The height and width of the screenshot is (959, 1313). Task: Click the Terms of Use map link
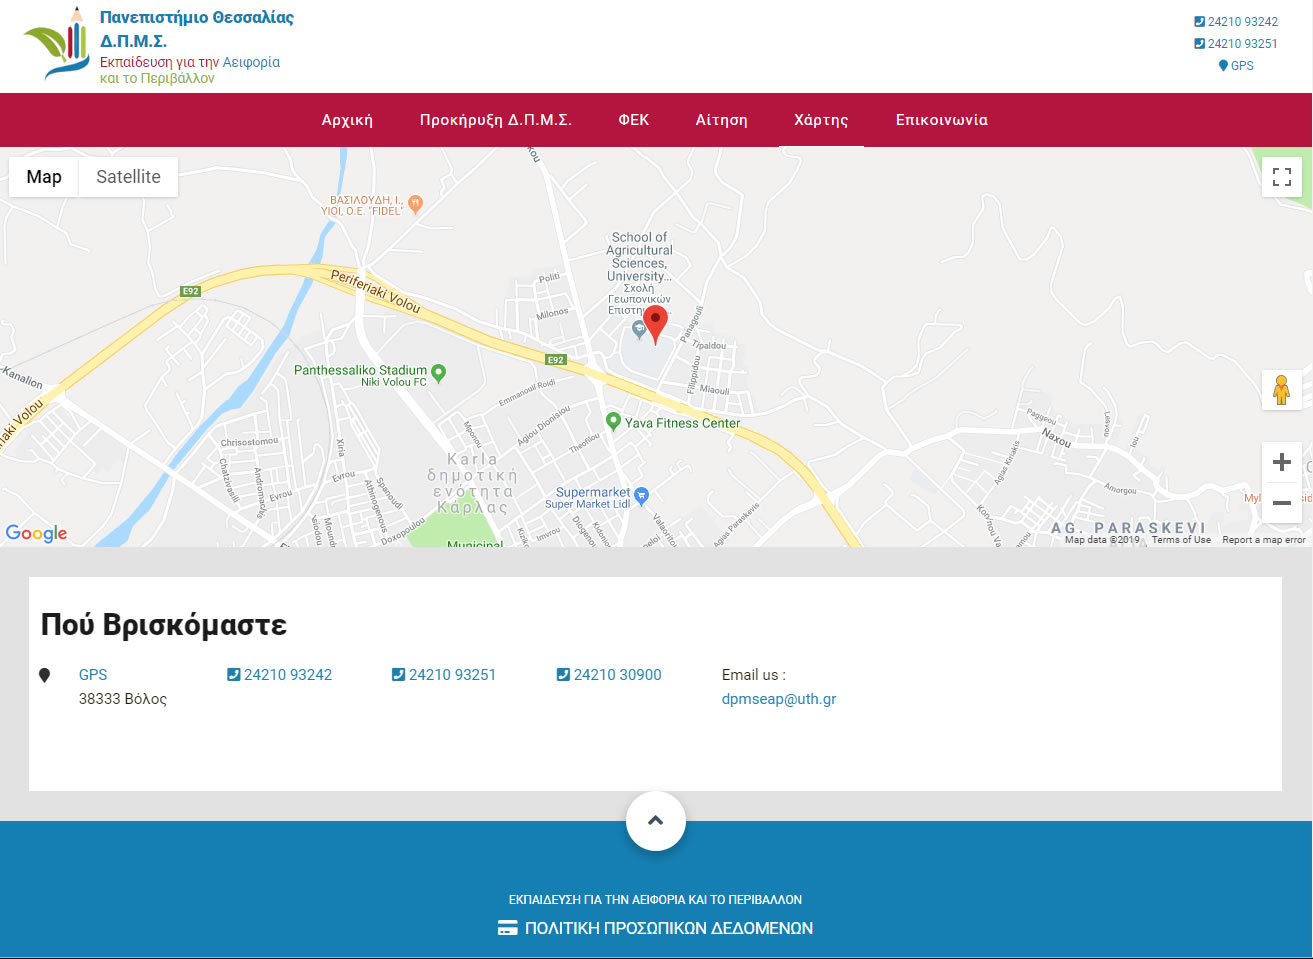pos(1181,540)
